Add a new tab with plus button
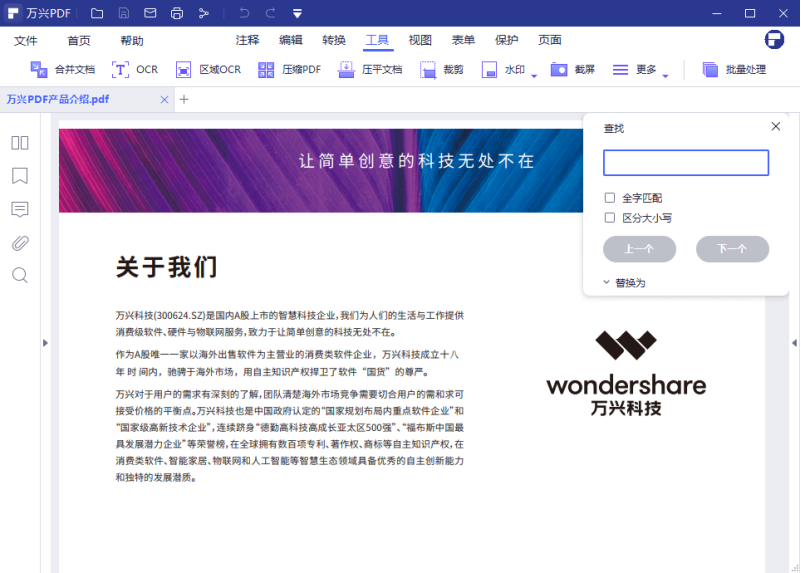801x573 pixels. click(184, 100)
